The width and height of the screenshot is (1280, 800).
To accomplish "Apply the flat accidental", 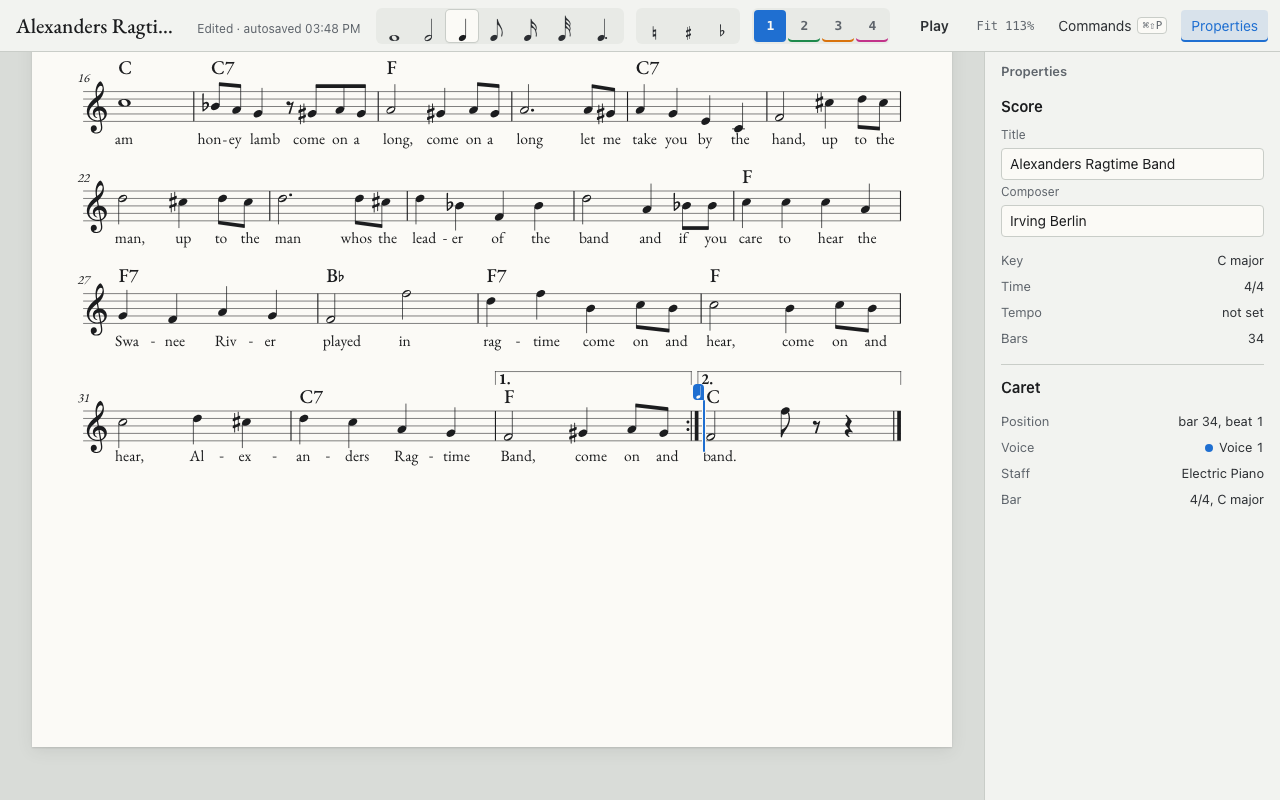I will click(x=722, y=27).
